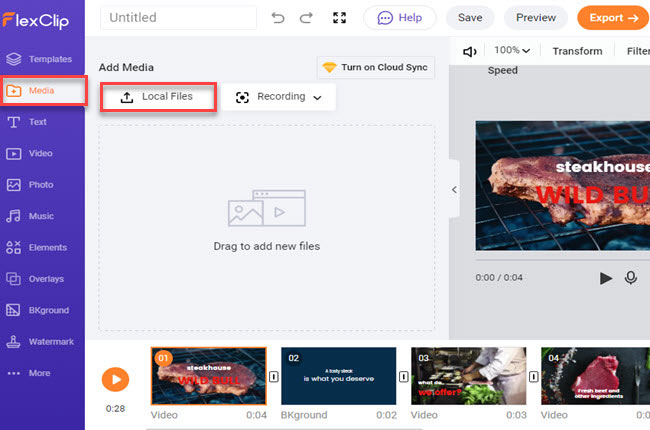Click the preview progress bar
The height and width of the screenshot is (430, 650).
point(563,260)
